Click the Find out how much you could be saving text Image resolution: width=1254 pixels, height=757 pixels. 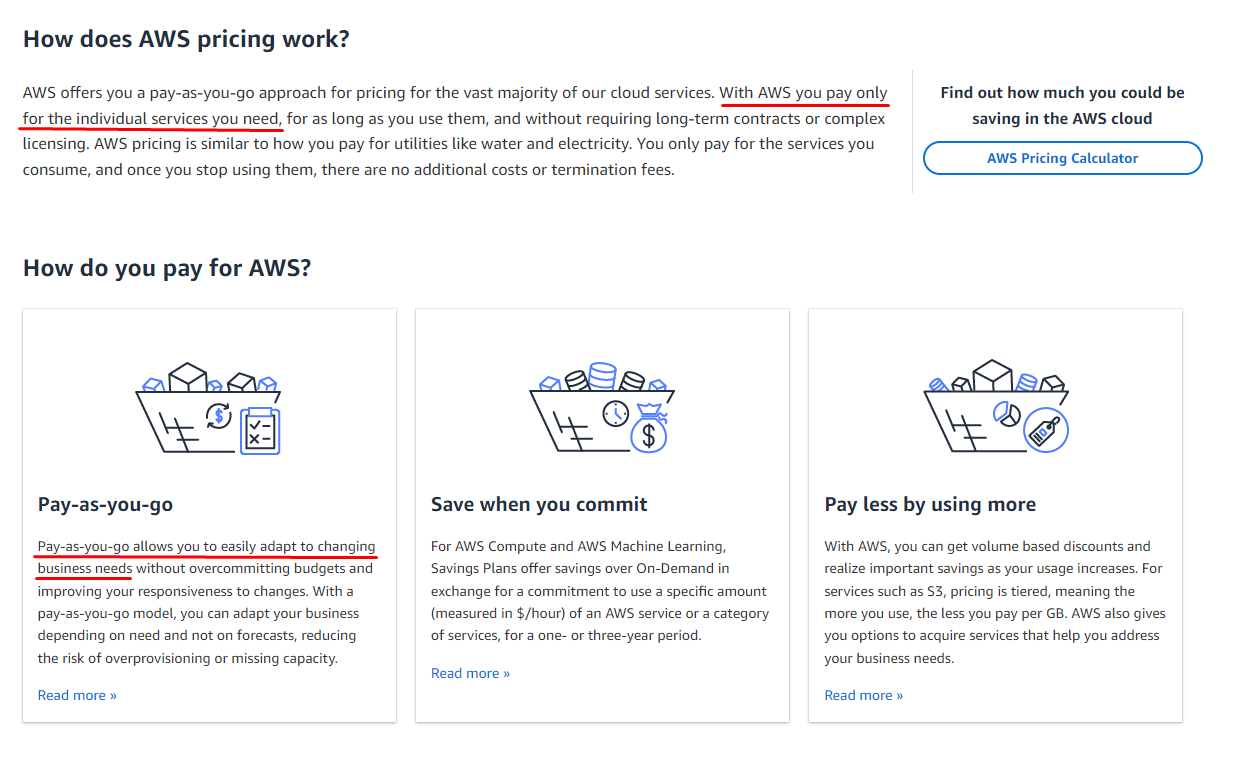[x=1062, y=105]
